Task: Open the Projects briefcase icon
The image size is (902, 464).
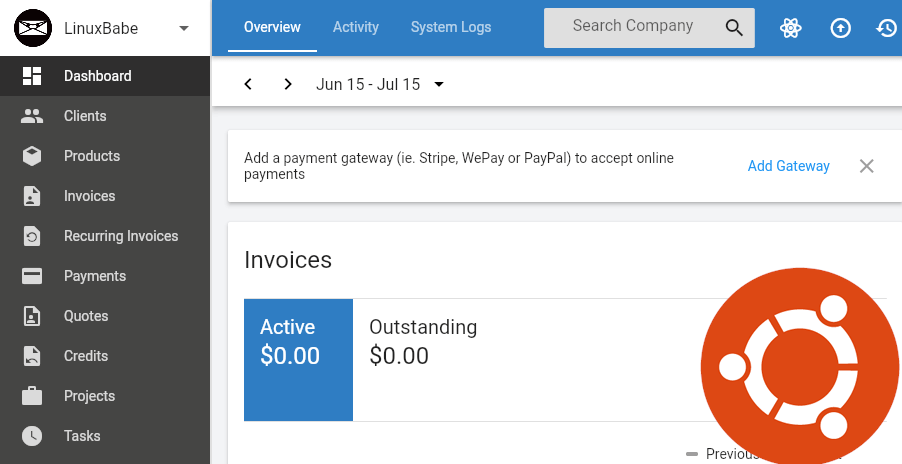Action: [32, 396]
